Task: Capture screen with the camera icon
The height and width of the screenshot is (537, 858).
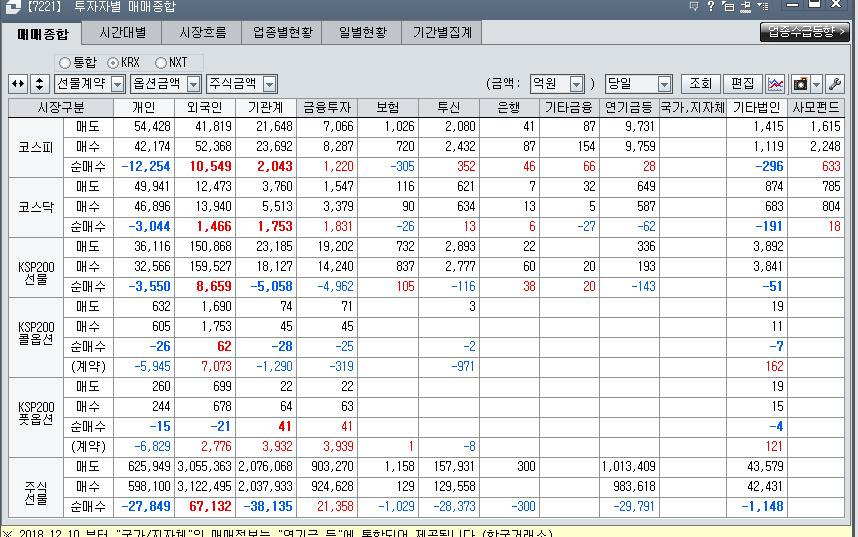Action: pos(800,84)
